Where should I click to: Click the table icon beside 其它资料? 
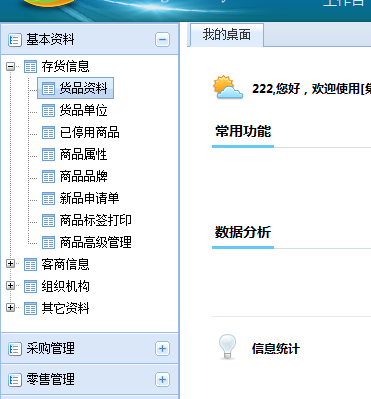pyautogui.click(x=30, y=309)
